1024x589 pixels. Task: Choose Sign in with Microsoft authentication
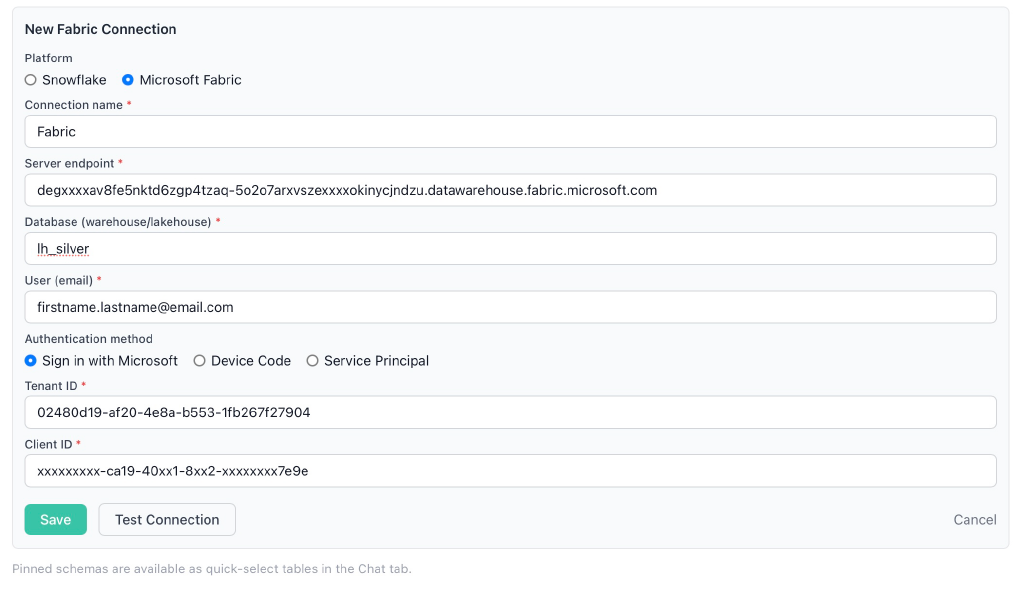[31, 360]
